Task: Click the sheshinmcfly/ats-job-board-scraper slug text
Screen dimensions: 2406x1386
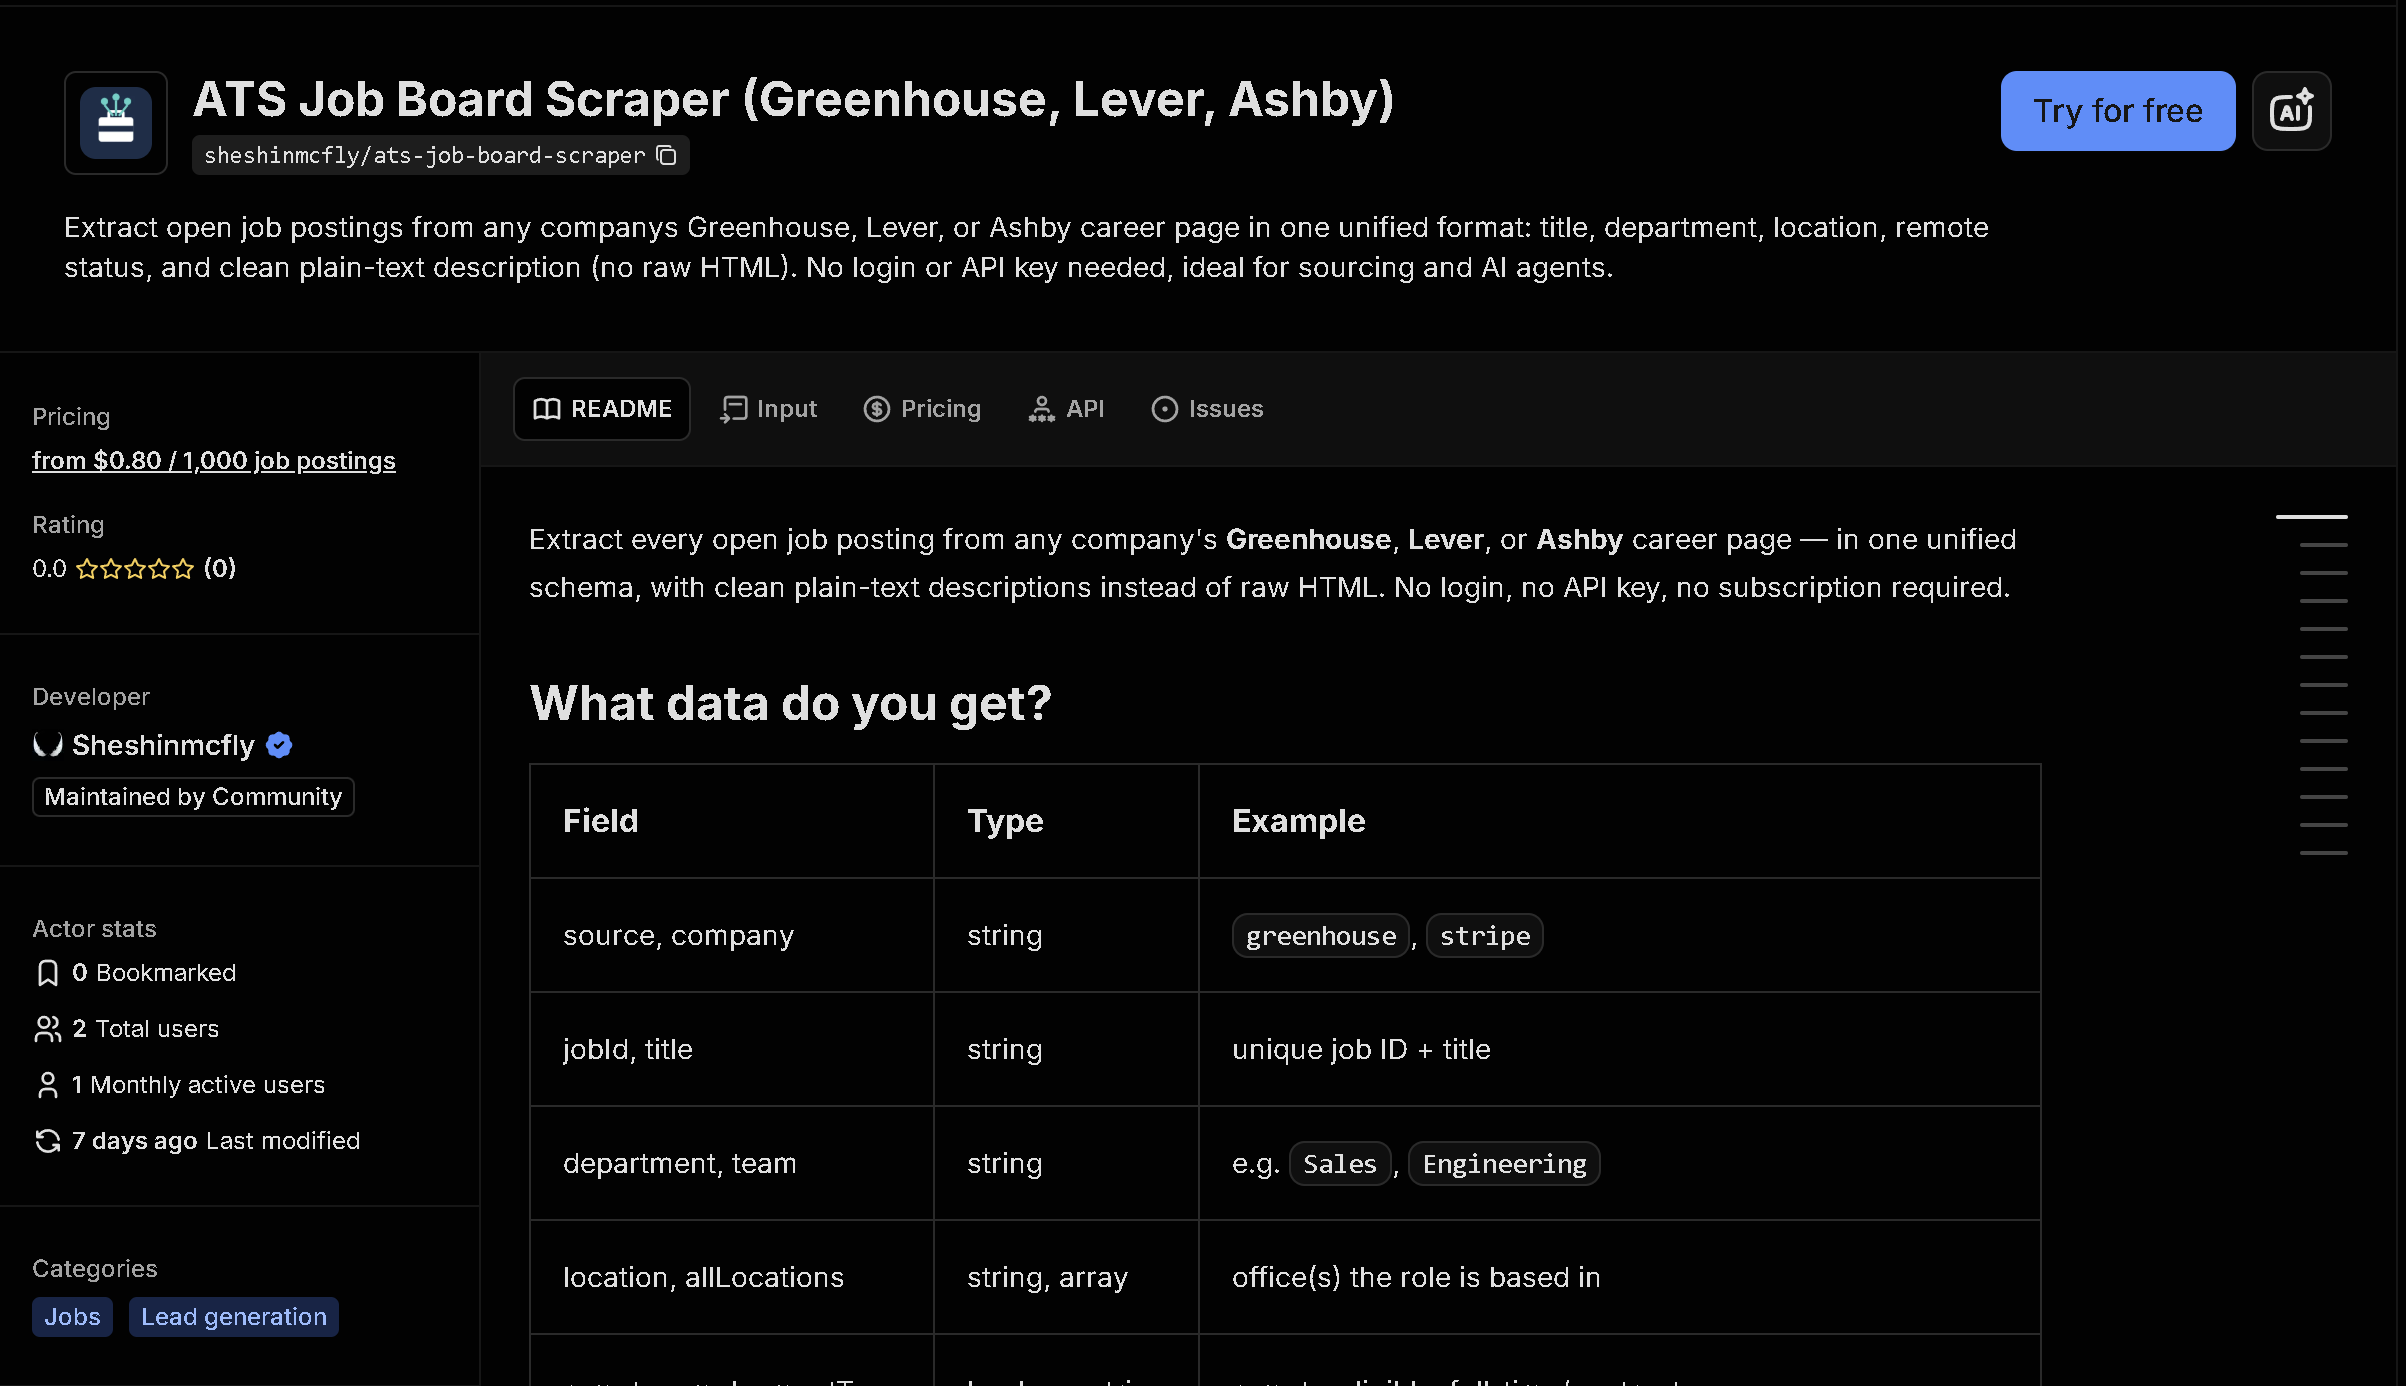Action: point(425,156)
